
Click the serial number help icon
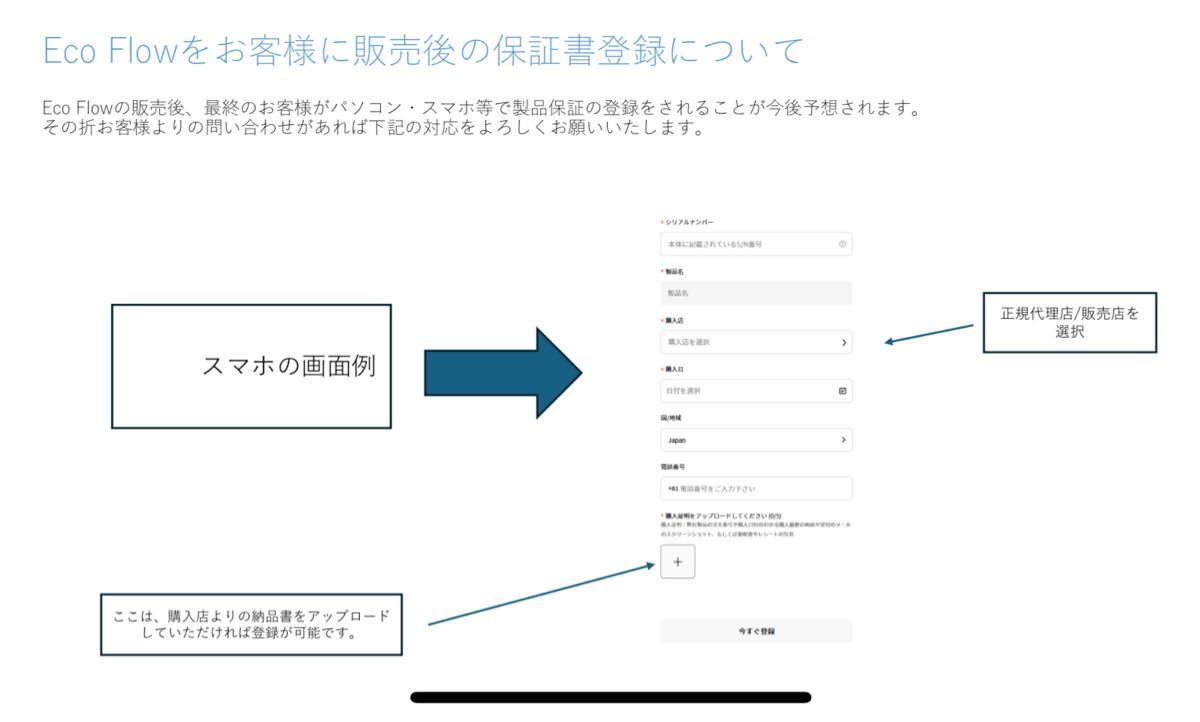coord(842,244)
